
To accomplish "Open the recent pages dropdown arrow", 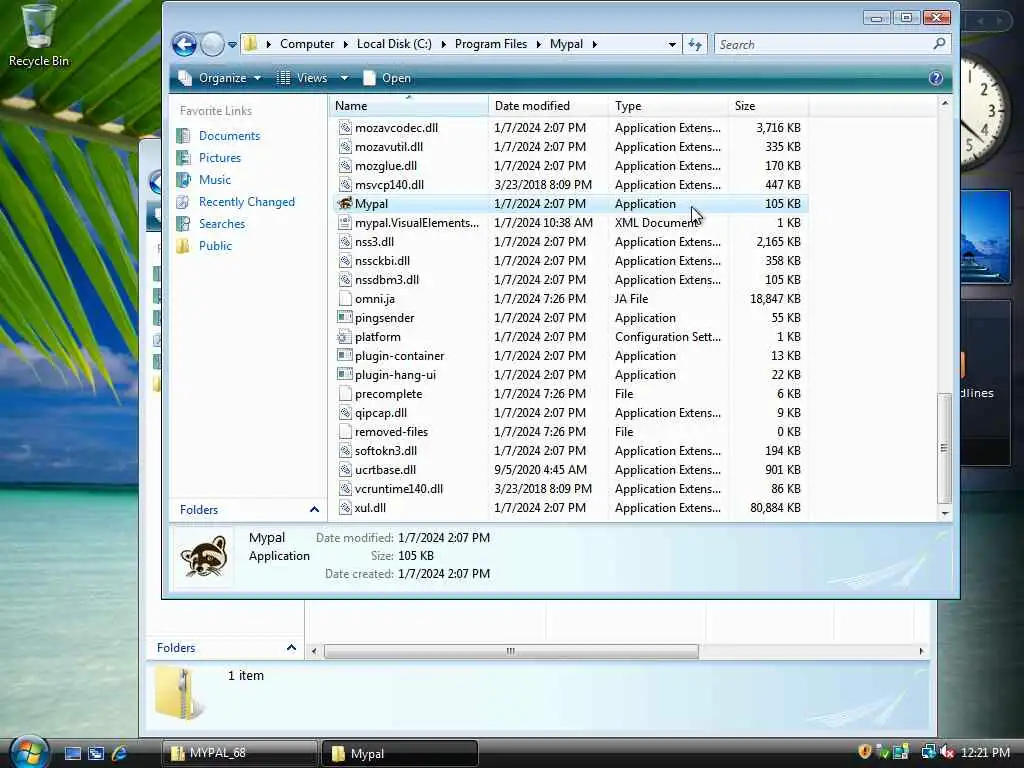I will (x=232, y=44).
